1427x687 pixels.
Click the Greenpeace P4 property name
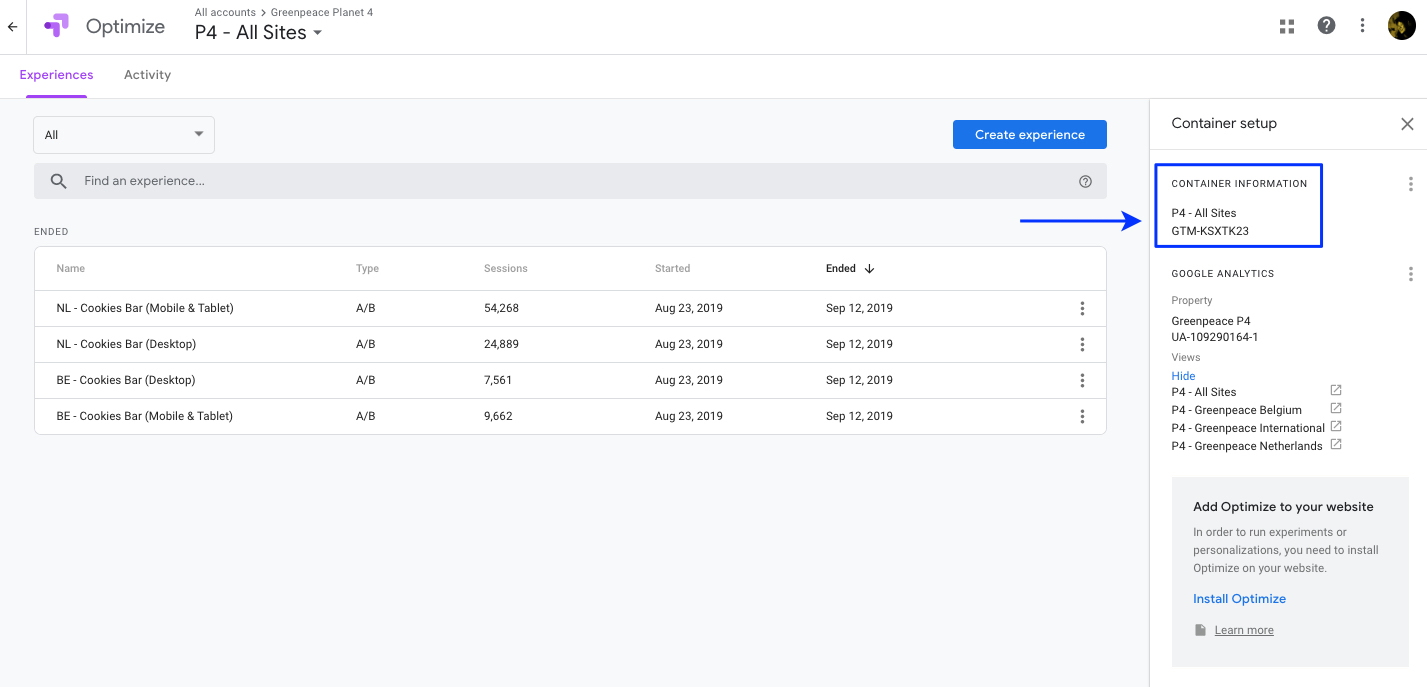click(1211, 321)
